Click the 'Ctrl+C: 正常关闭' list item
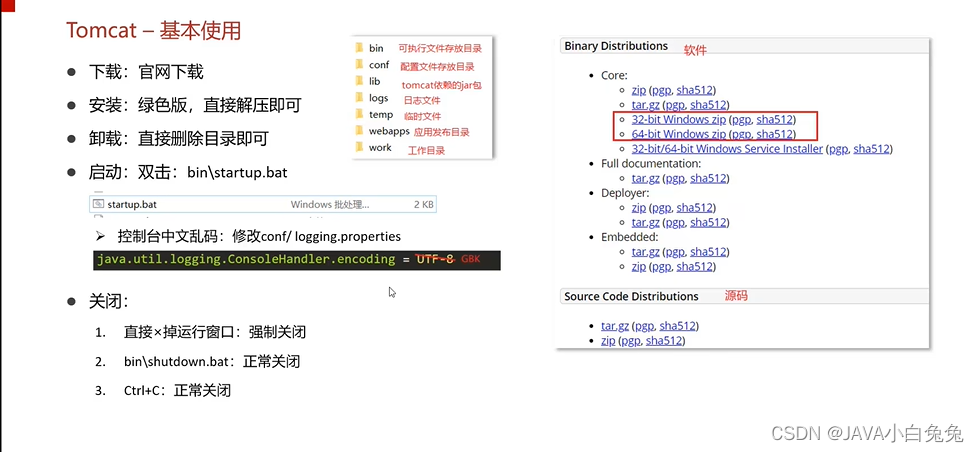This screenshot has height=452, width=979. 177,391
